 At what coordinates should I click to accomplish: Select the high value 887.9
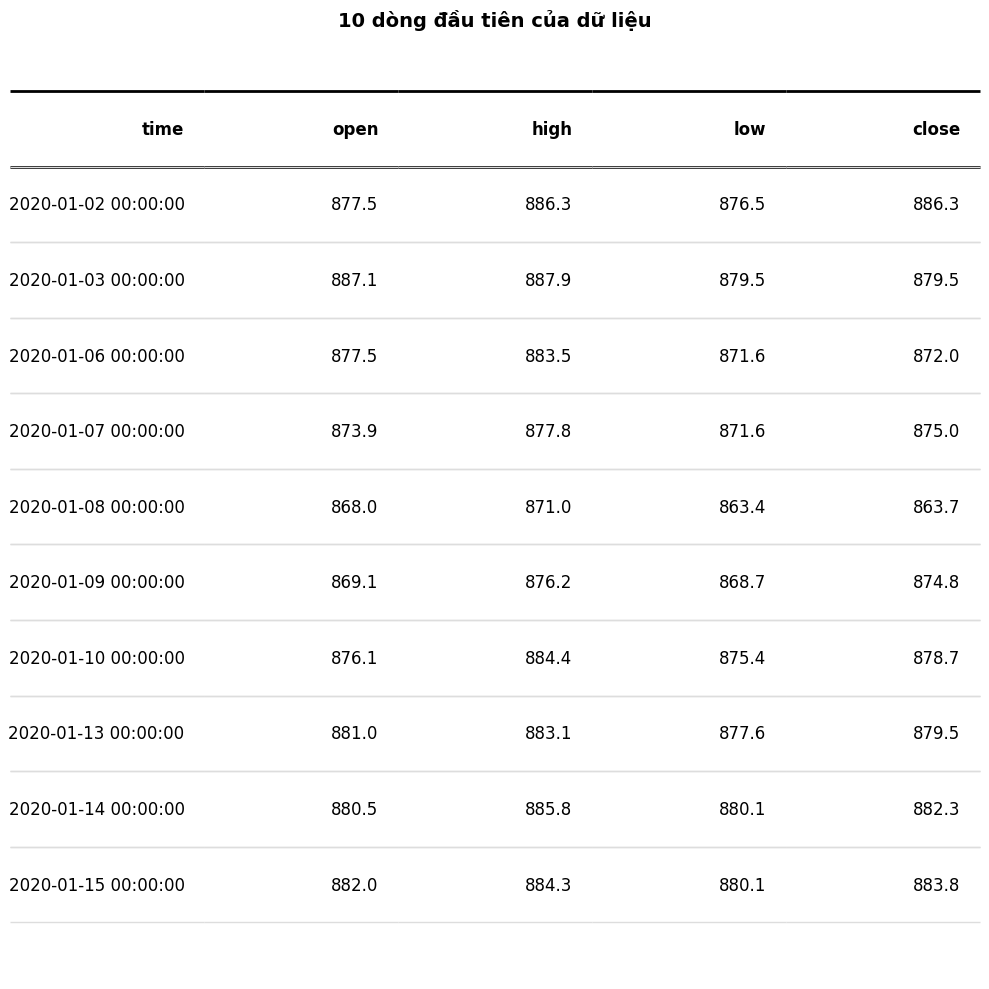click(x=548, y=281)
